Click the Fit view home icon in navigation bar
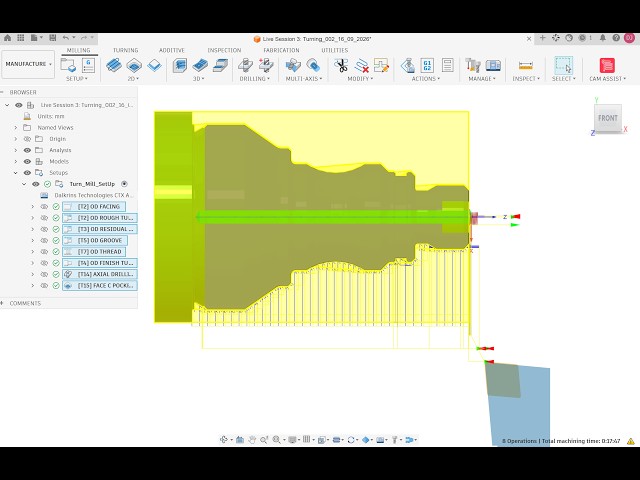Screen dimensions: 640x480 pyautogui.click(x=240, y=440)
